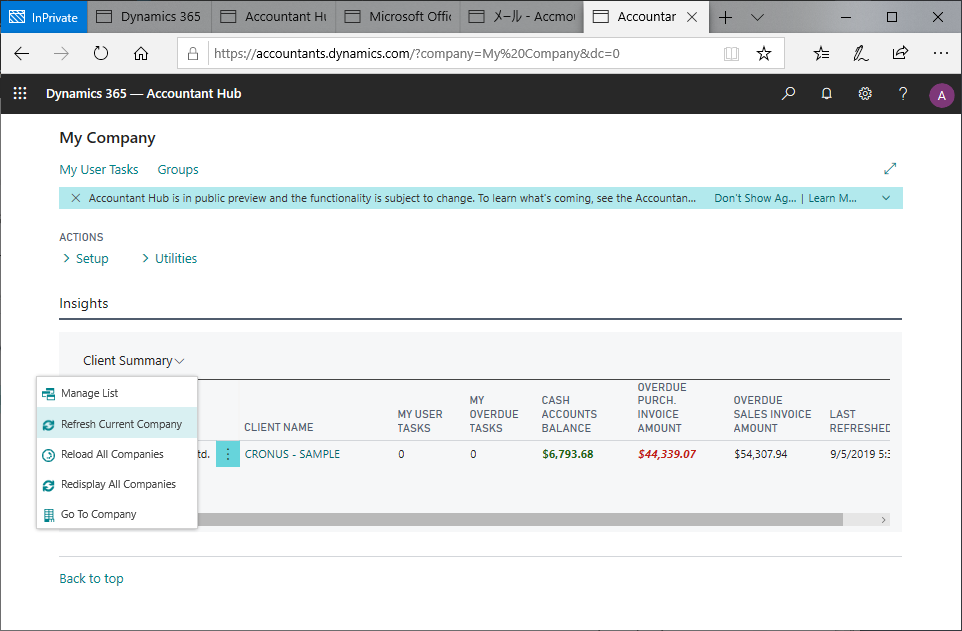
Task: Open CRONUS - SAMPLE client link
Action: pyautogui.click(x=292, y=454)
